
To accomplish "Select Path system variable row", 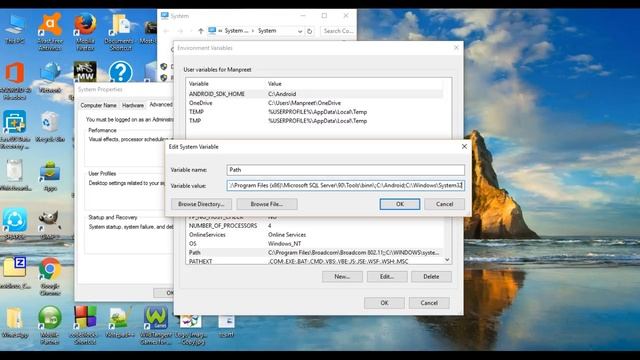I will click(315, 253).
